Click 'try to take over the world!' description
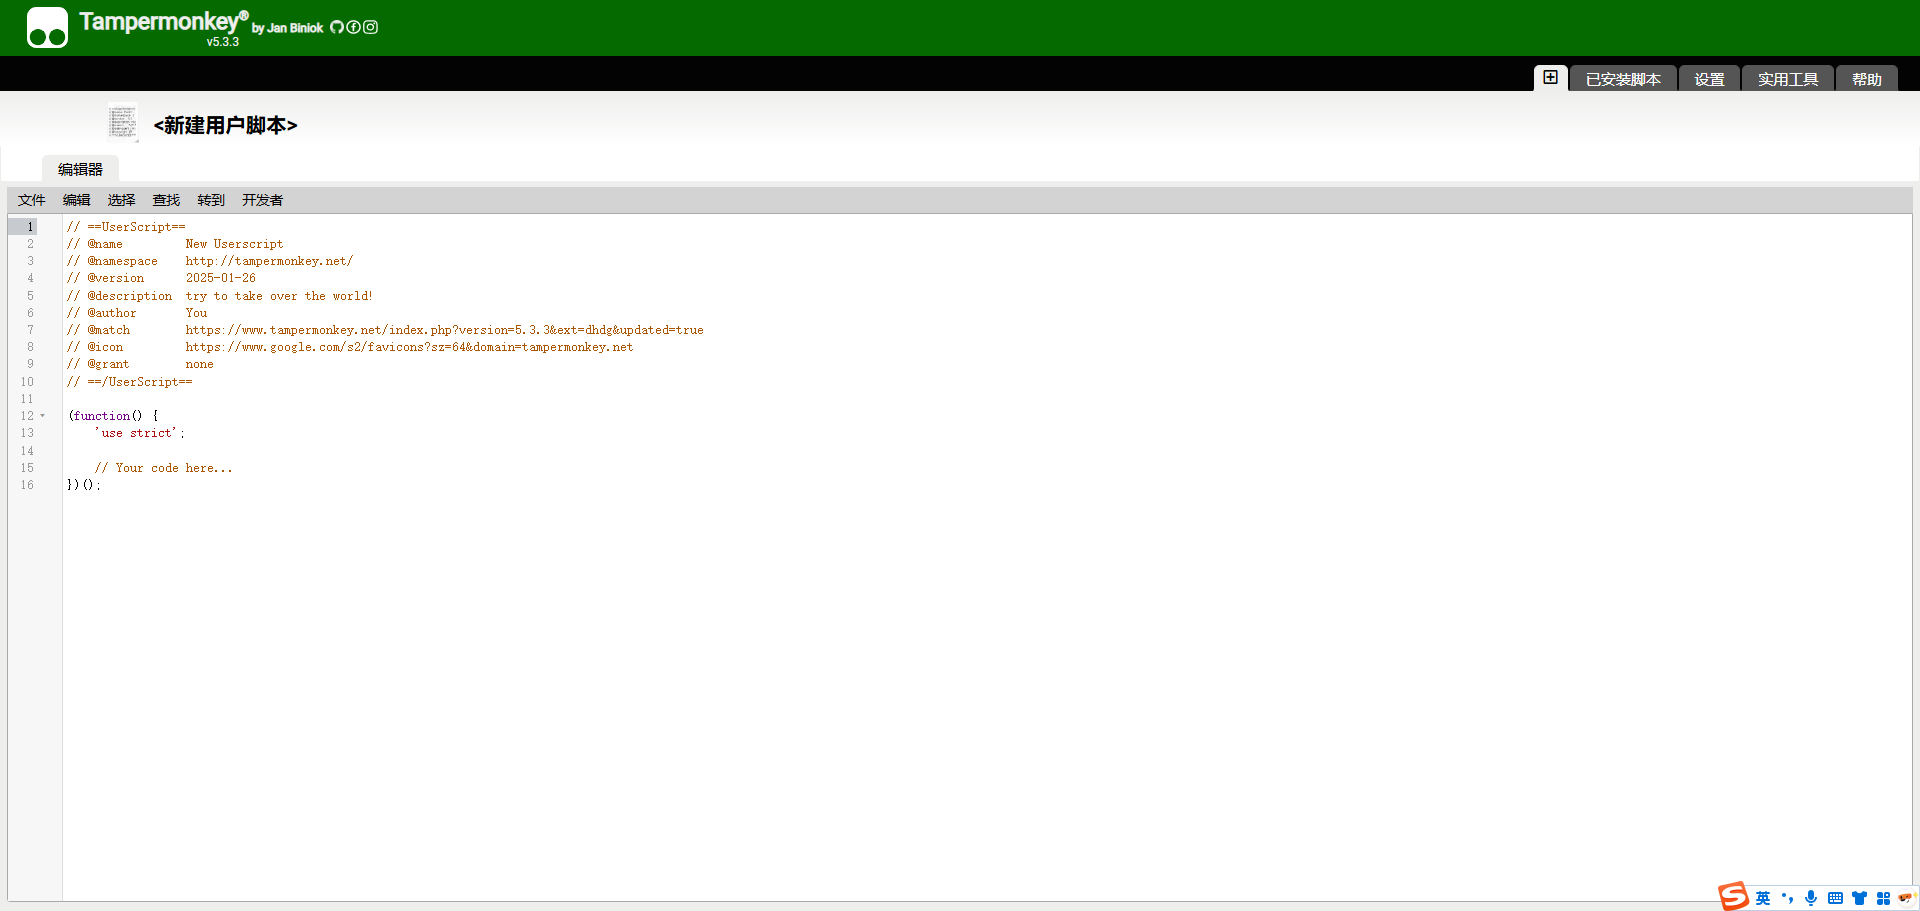Viewport: 1920px width, 911px height. 279,296
